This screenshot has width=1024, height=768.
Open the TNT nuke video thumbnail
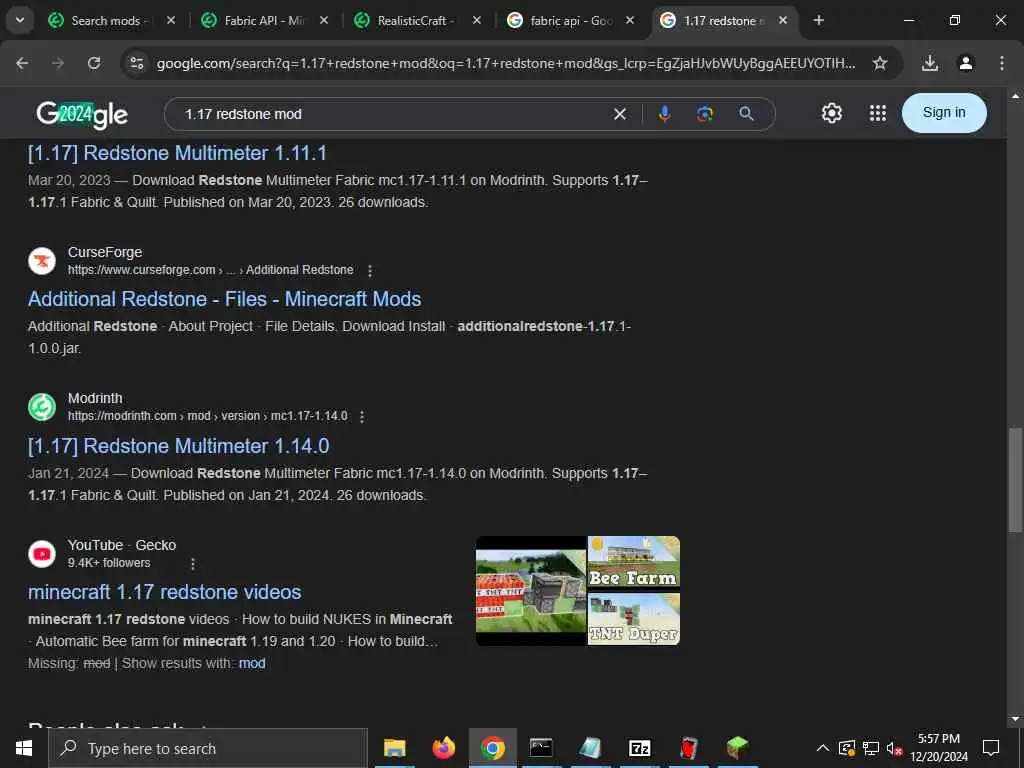(x=531, y=591)
